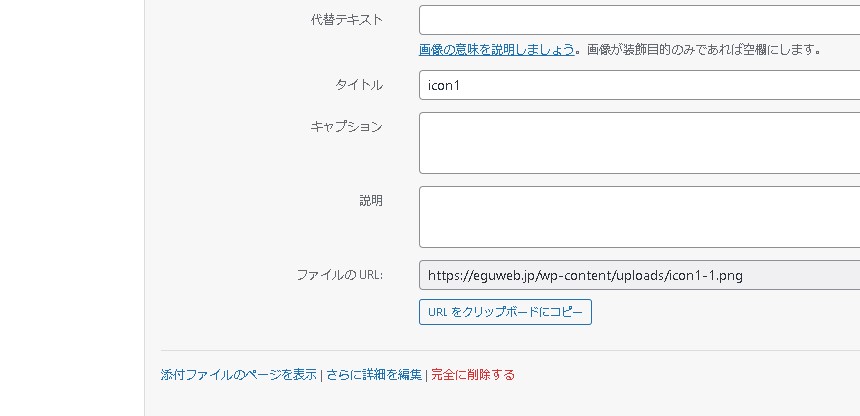Image resolution: width=860 pixels, height=416 pixels.
Task: Click the キャプション field label
Action: tap(346, 127)
